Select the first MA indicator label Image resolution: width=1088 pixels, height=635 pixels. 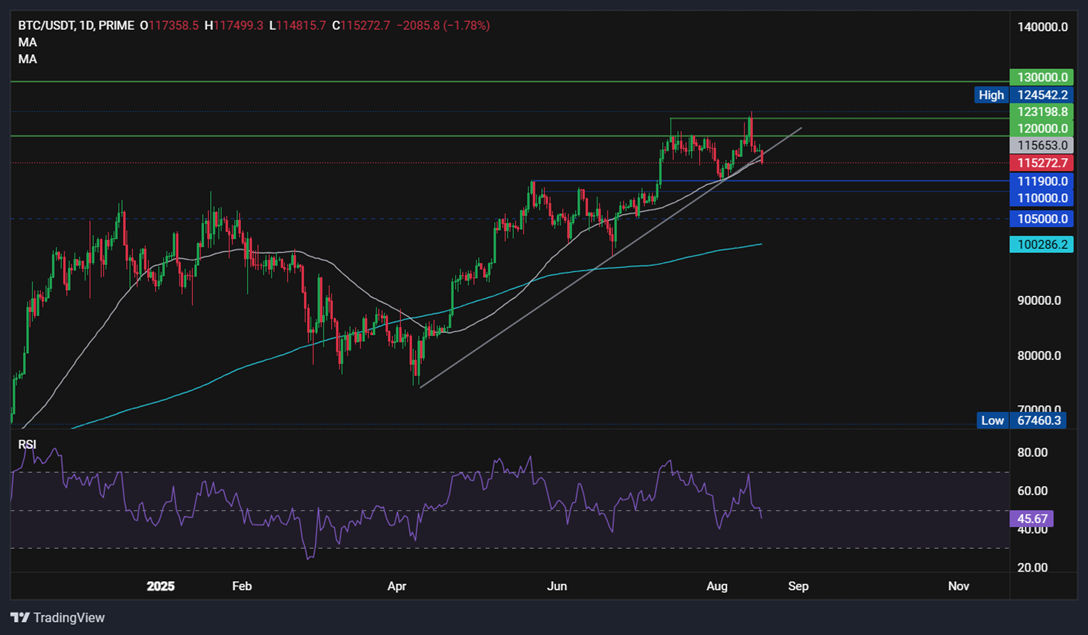pyautogui.click(x=27, y=42)
